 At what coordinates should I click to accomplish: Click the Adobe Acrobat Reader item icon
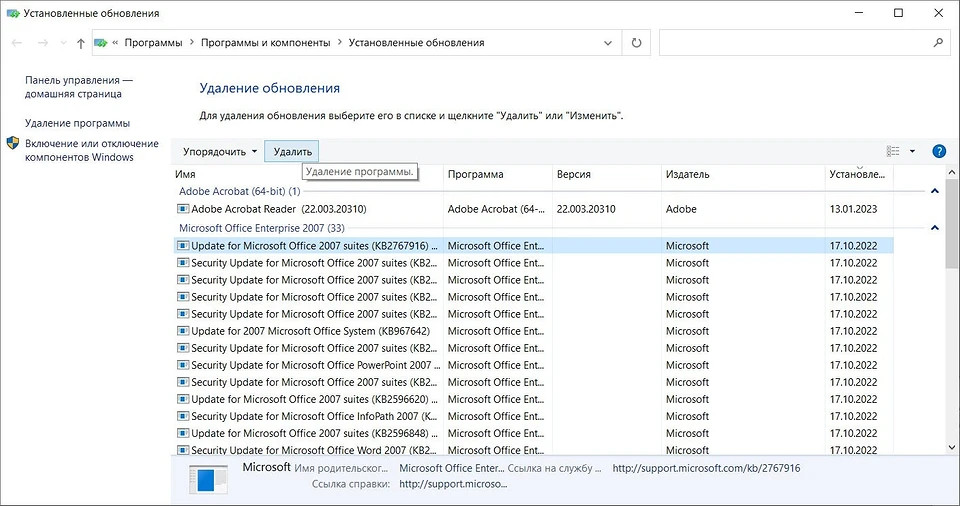point(183,209)
